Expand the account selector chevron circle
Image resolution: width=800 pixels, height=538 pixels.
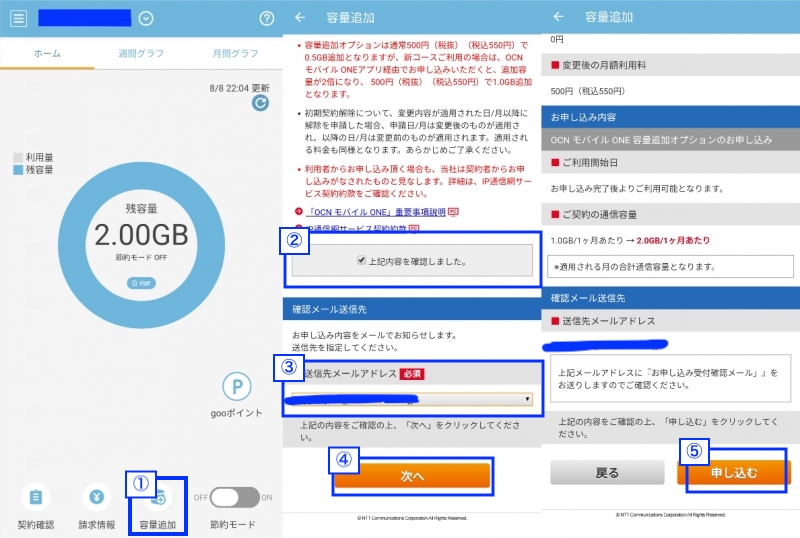(146, 18)
